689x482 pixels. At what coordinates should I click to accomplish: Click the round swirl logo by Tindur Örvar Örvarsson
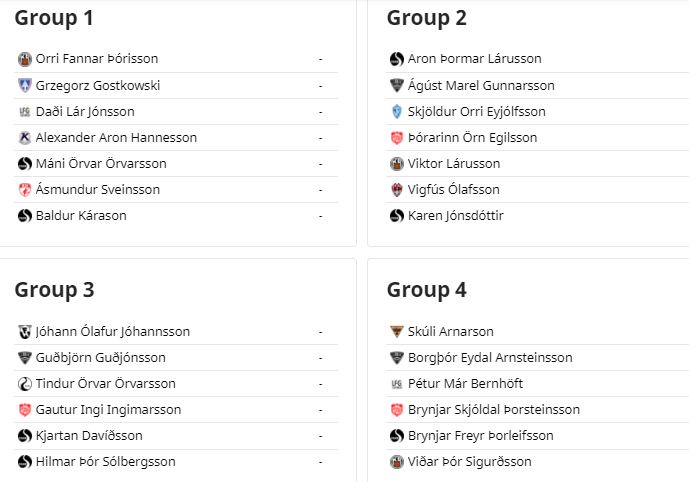pyautogui.click(x=25, y=384)
